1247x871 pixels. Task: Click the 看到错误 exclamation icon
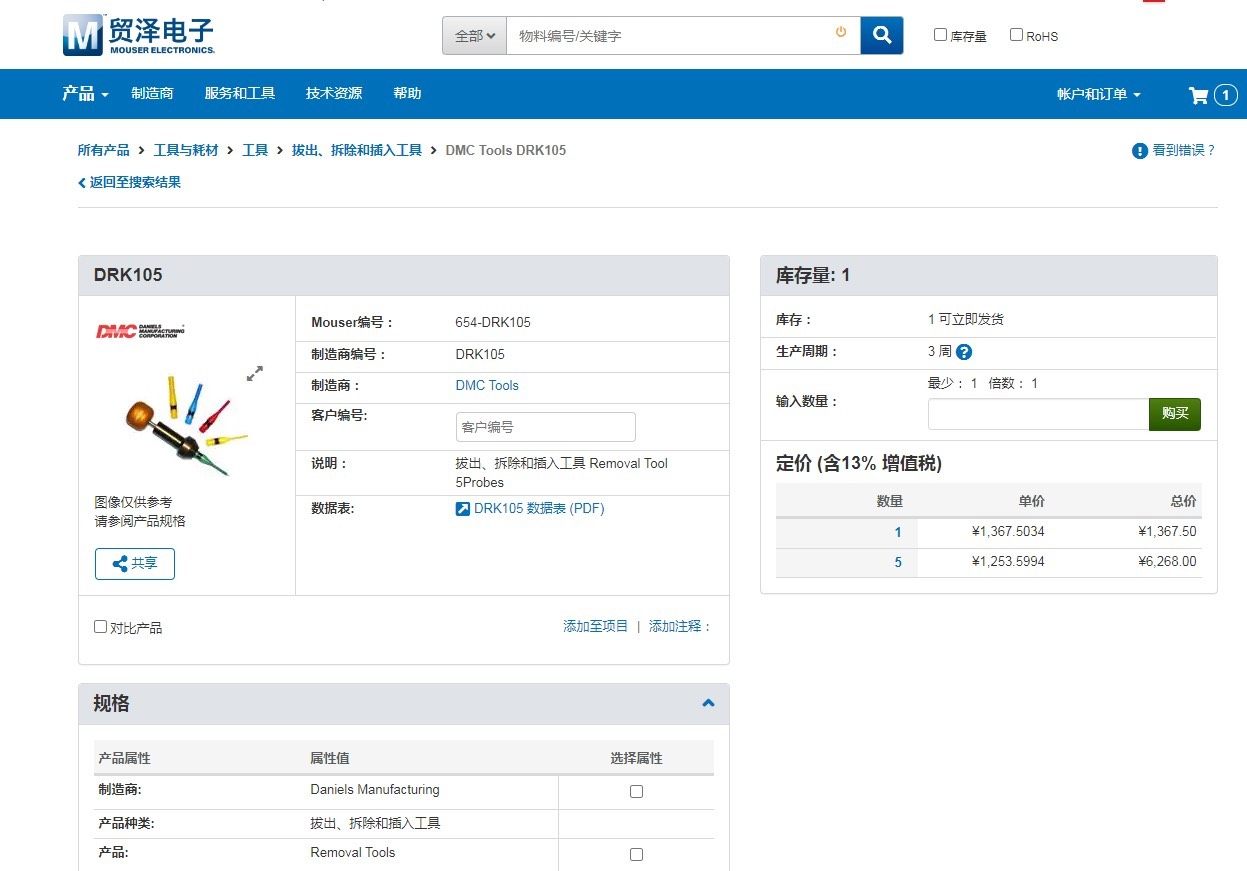pos(1140,151)
